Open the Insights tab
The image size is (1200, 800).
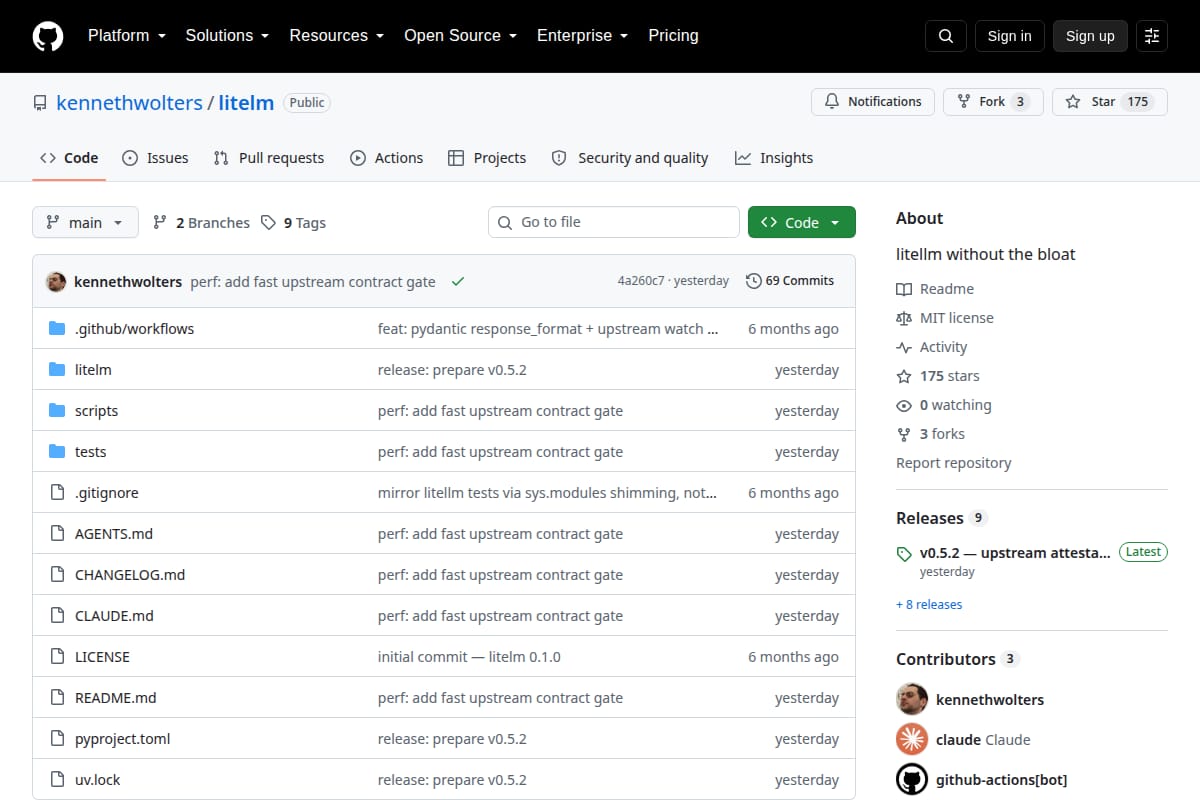coord(774,158)
